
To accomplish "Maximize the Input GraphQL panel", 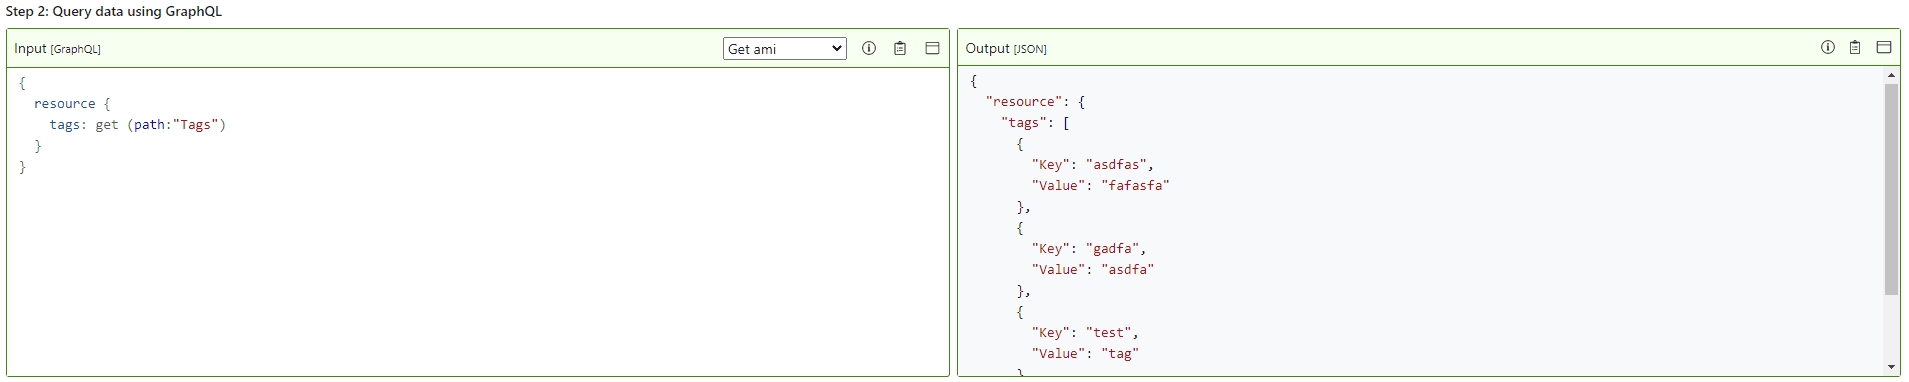I will 932,48.
